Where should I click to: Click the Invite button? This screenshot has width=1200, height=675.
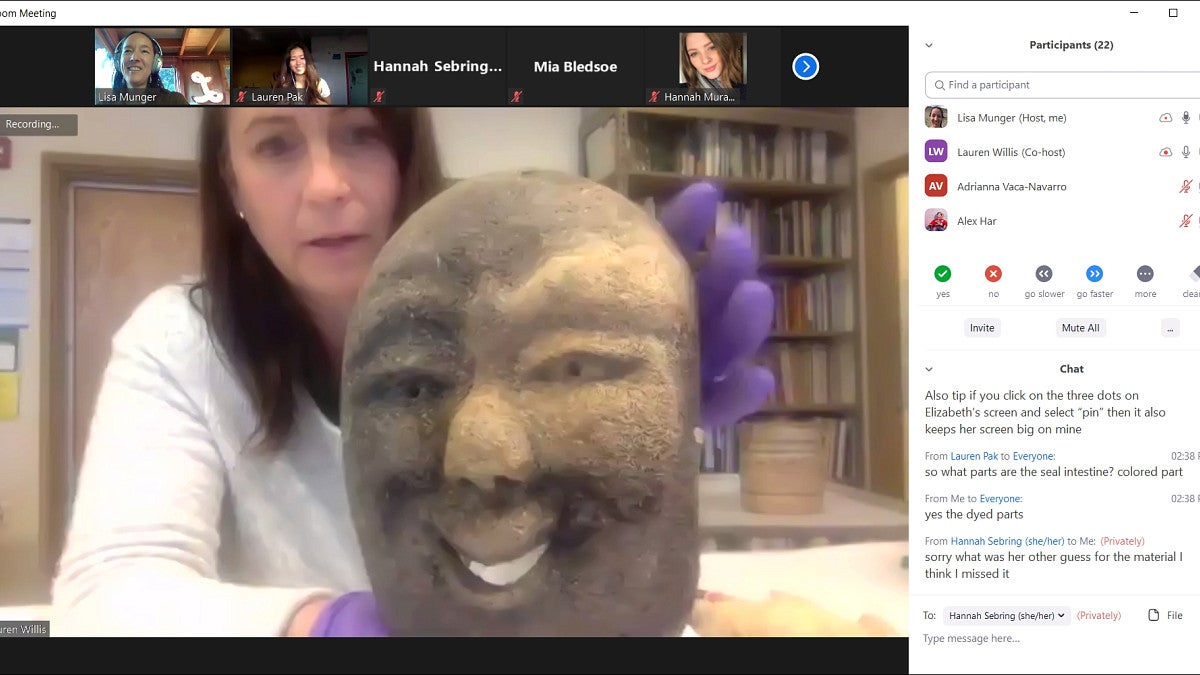coord(982,328)
